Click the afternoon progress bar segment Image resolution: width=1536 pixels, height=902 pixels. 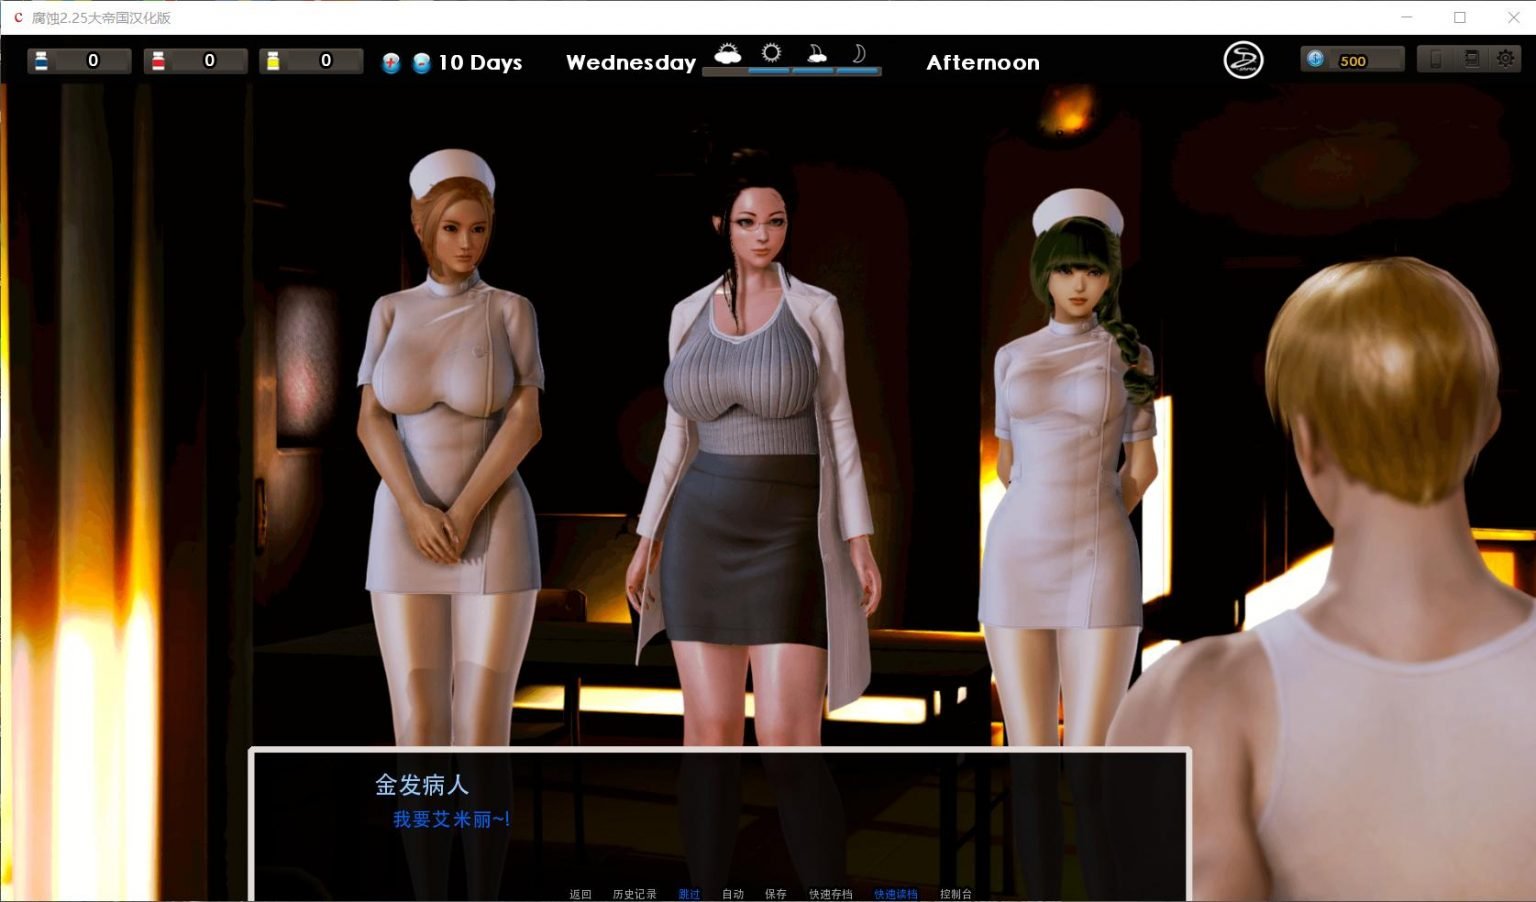pos(771,71)
